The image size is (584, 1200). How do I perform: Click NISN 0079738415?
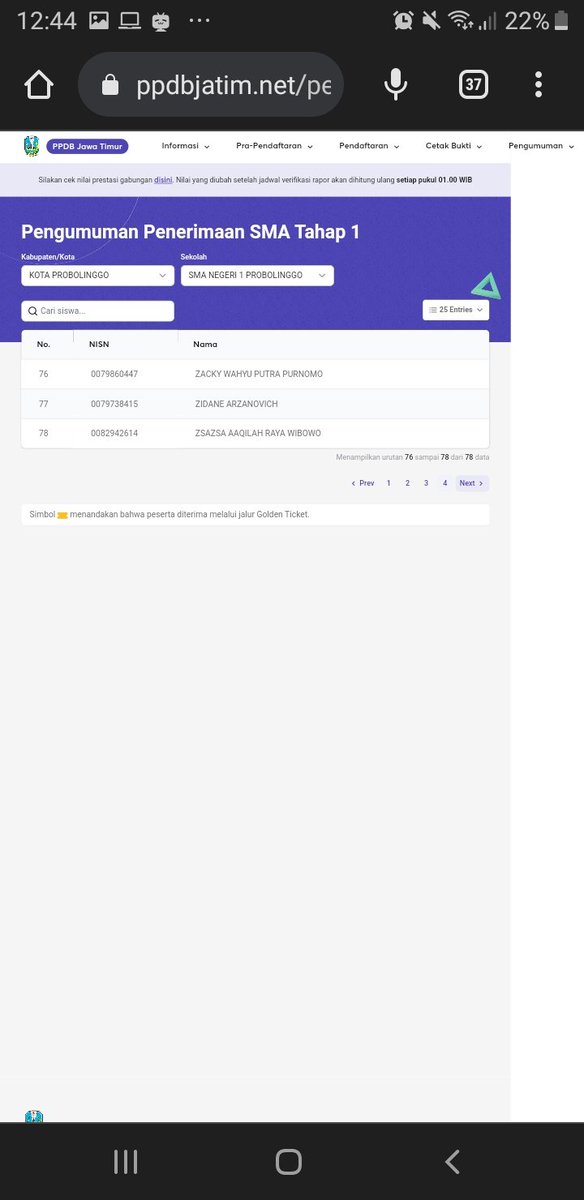coord(114,404)
